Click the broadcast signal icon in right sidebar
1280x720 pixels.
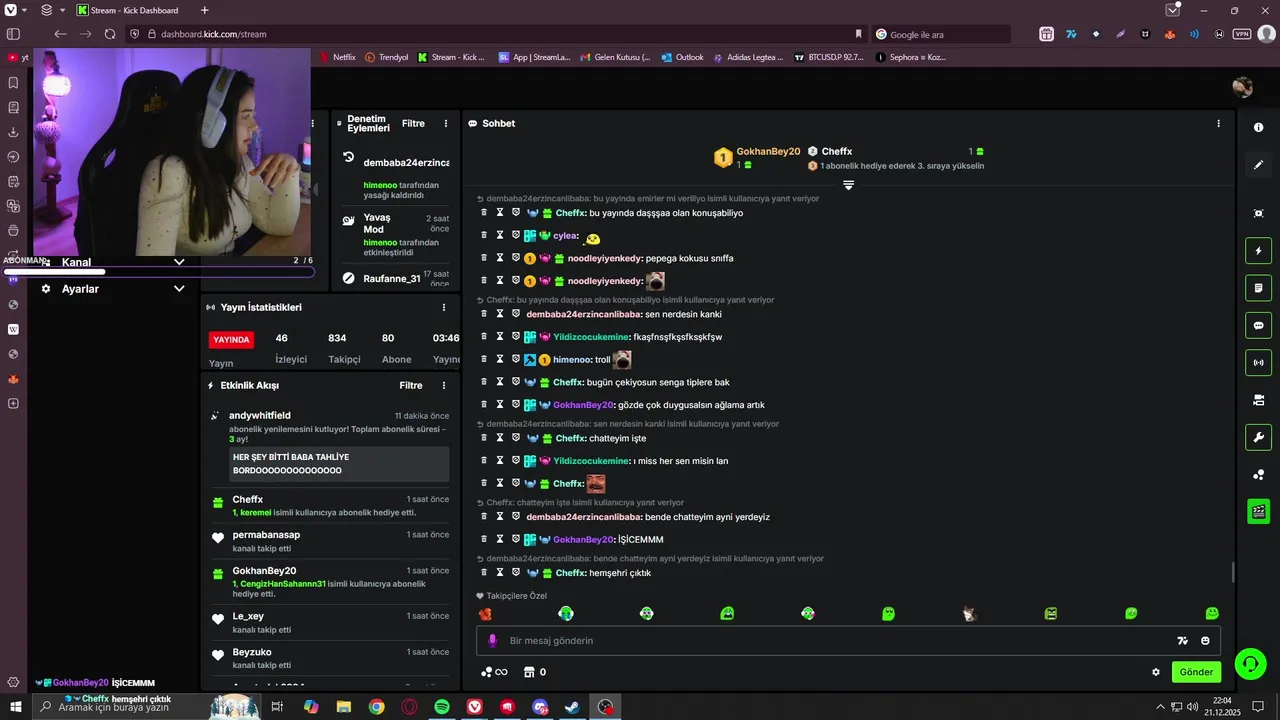point(1258,362)
